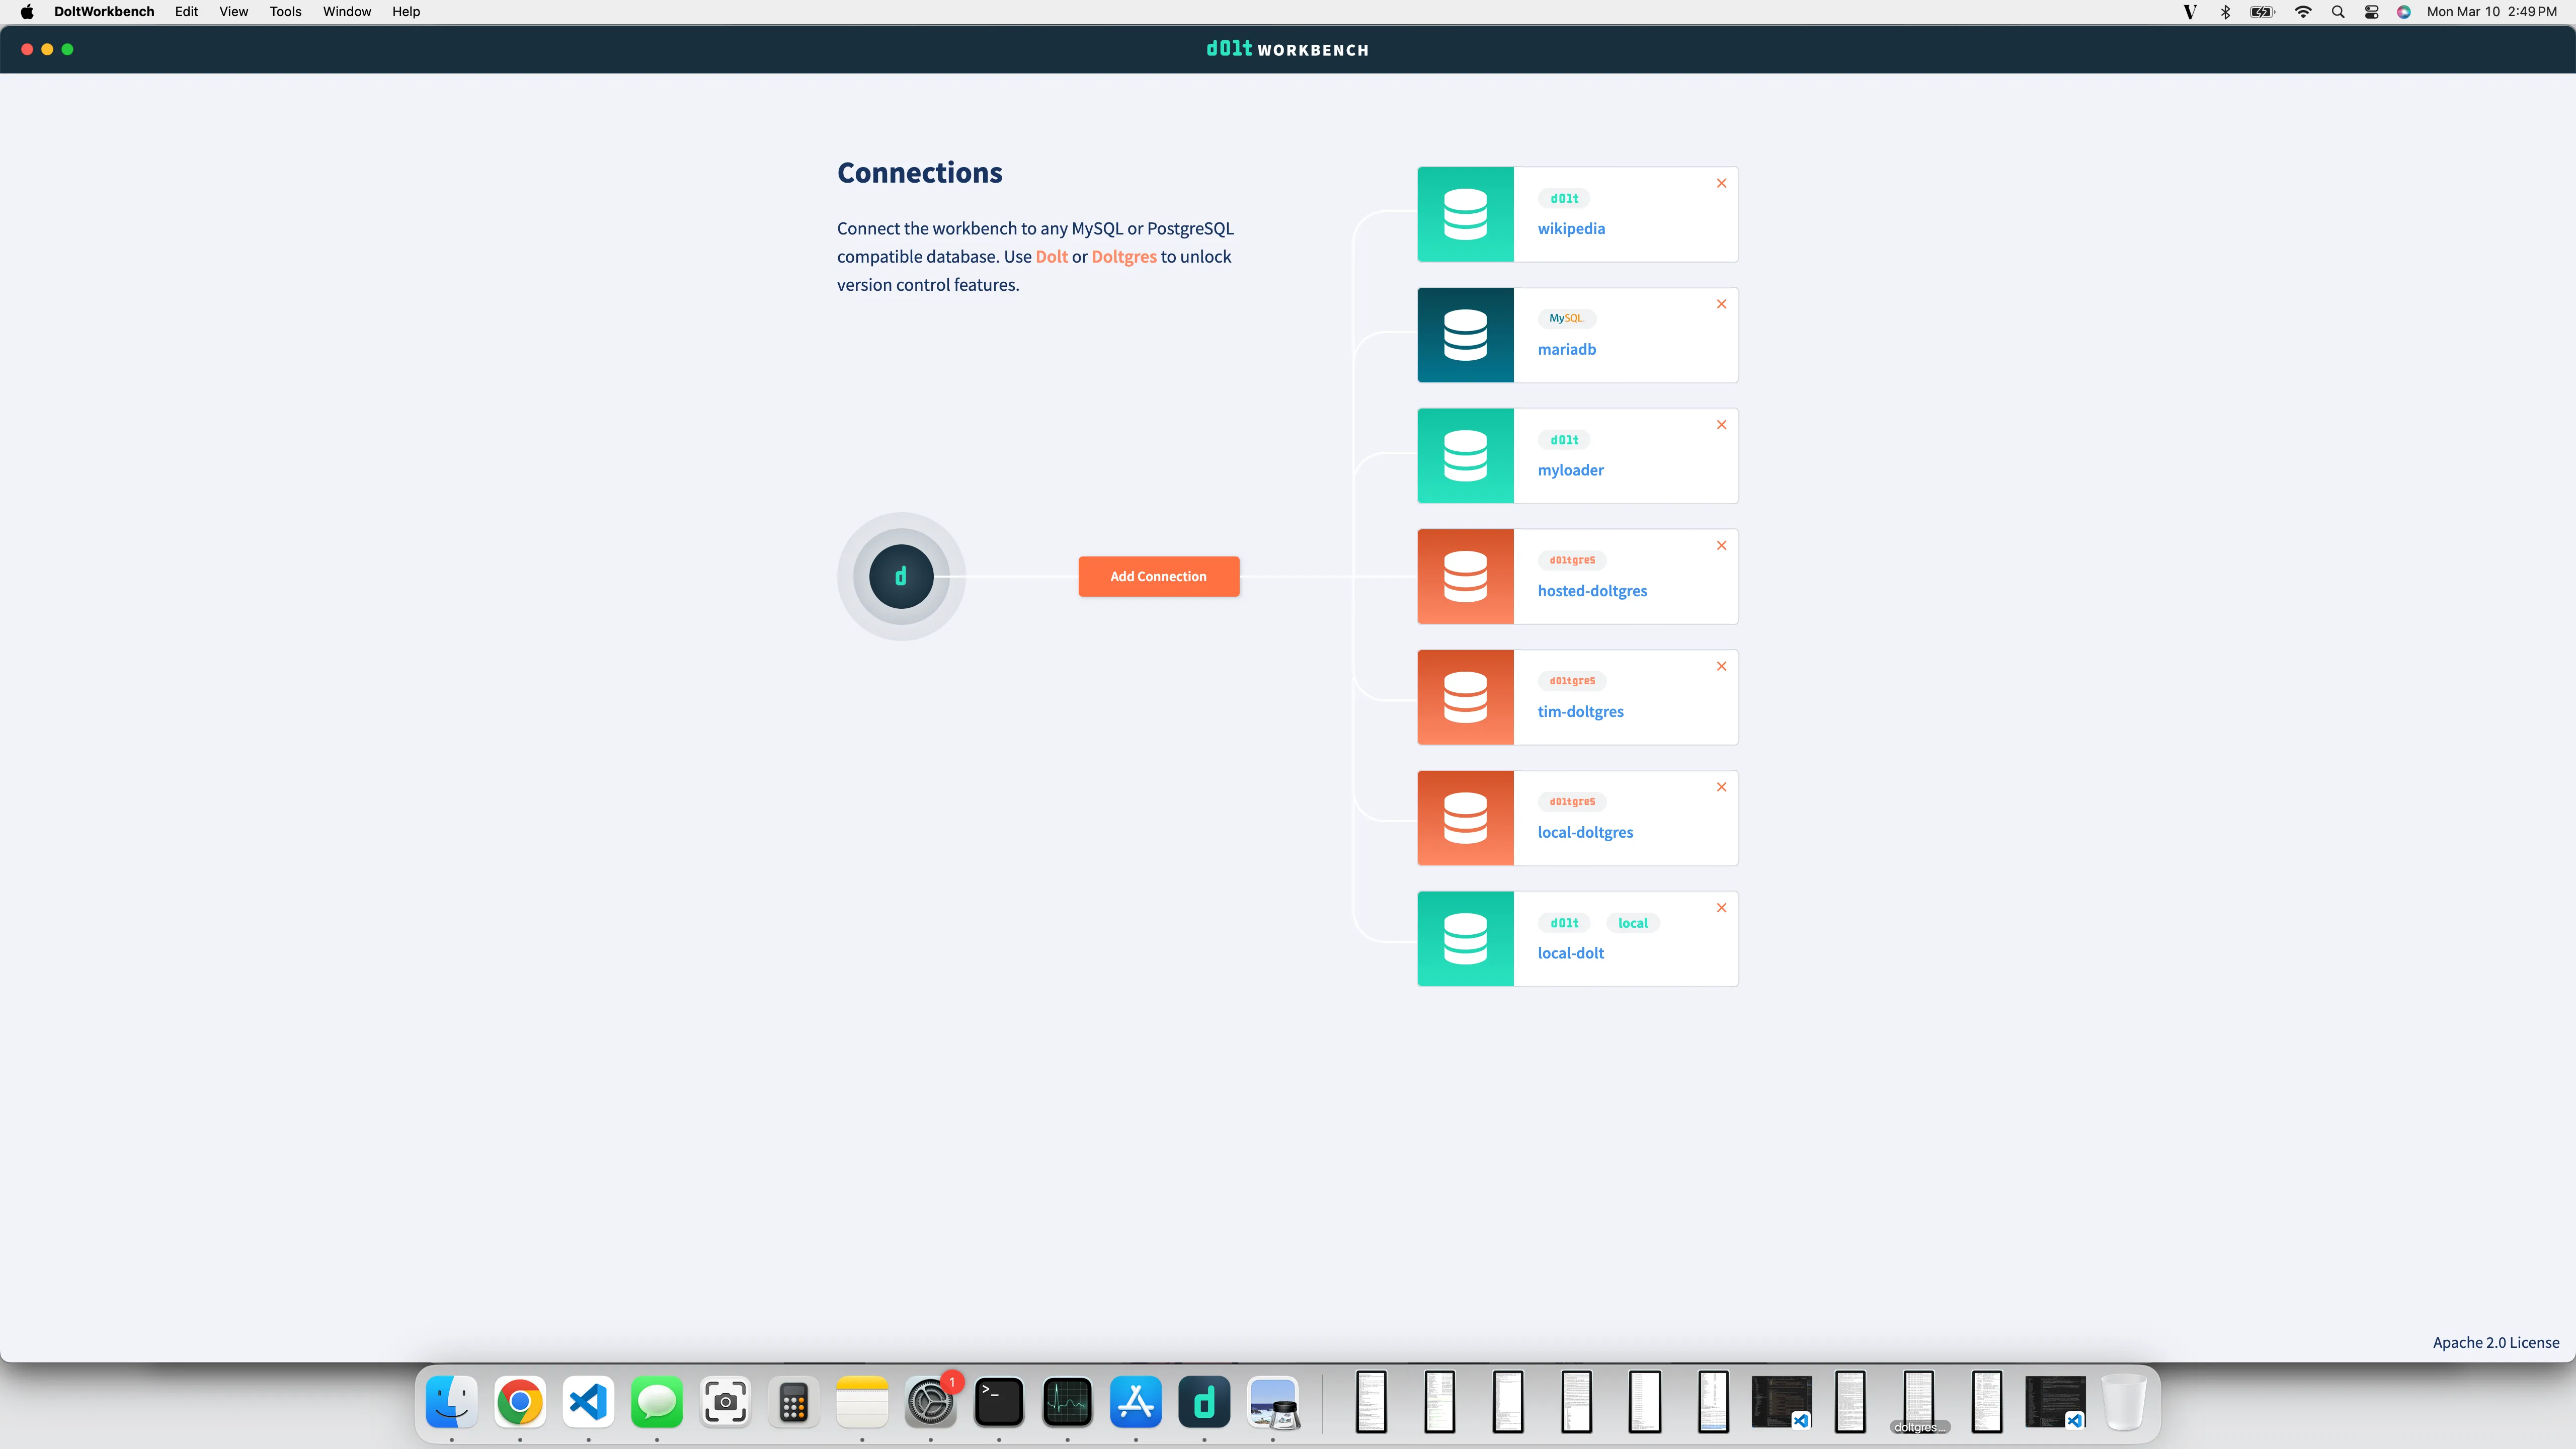Open the Help menu
2576x1449 pixels.
click(405, 12)
